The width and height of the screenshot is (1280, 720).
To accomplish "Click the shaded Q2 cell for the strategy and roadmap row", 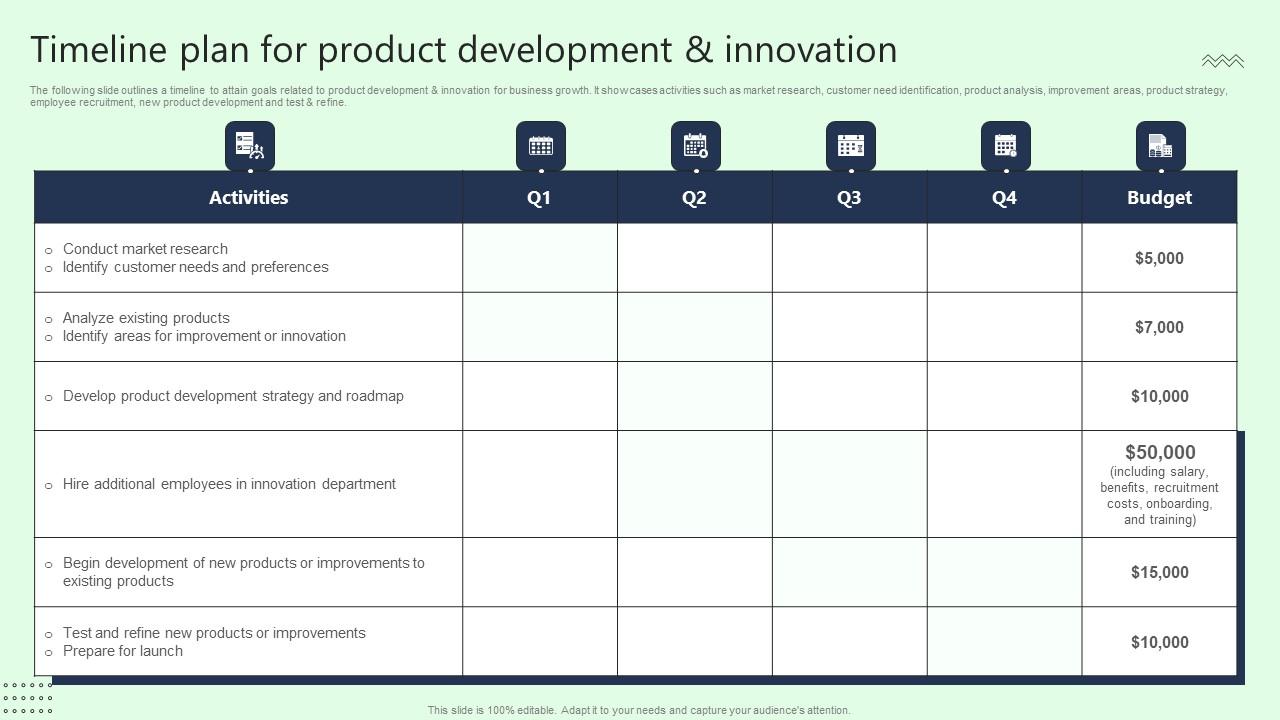I will (x=695, y=396).
